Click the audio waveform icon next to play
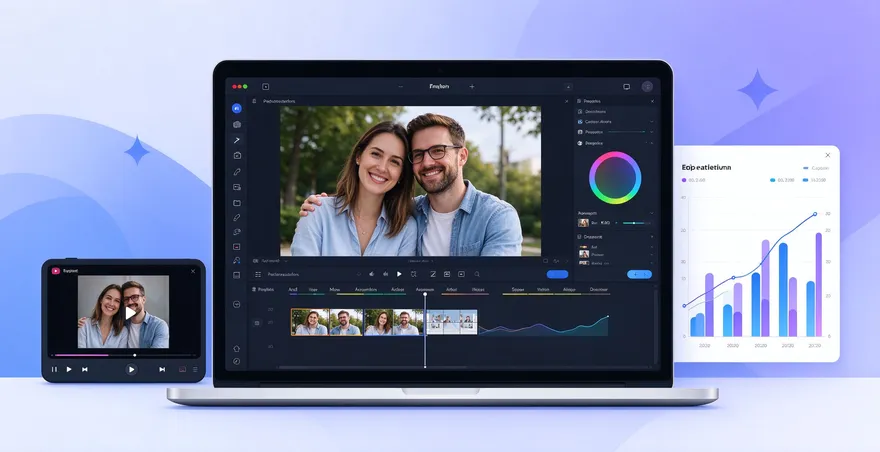The height and width of the screenshot is (452, 880). tap(385, 274)
